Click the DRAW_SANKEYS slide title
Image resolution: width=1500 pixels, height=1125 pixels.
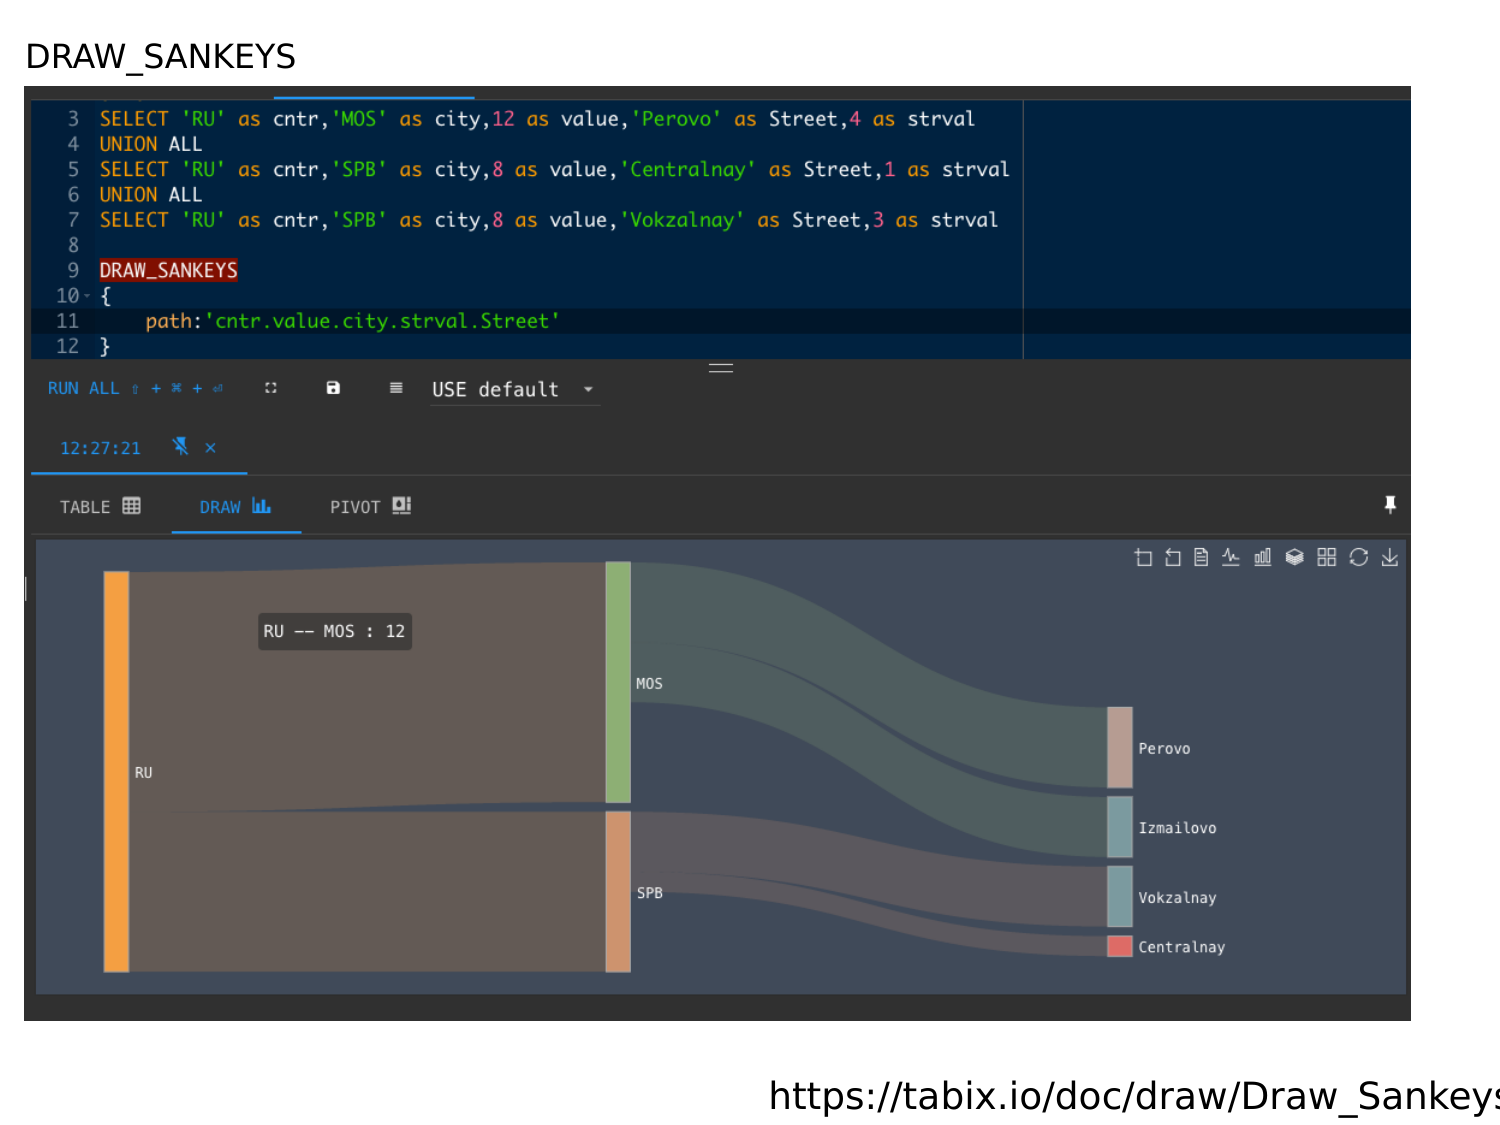pos(161,57)
